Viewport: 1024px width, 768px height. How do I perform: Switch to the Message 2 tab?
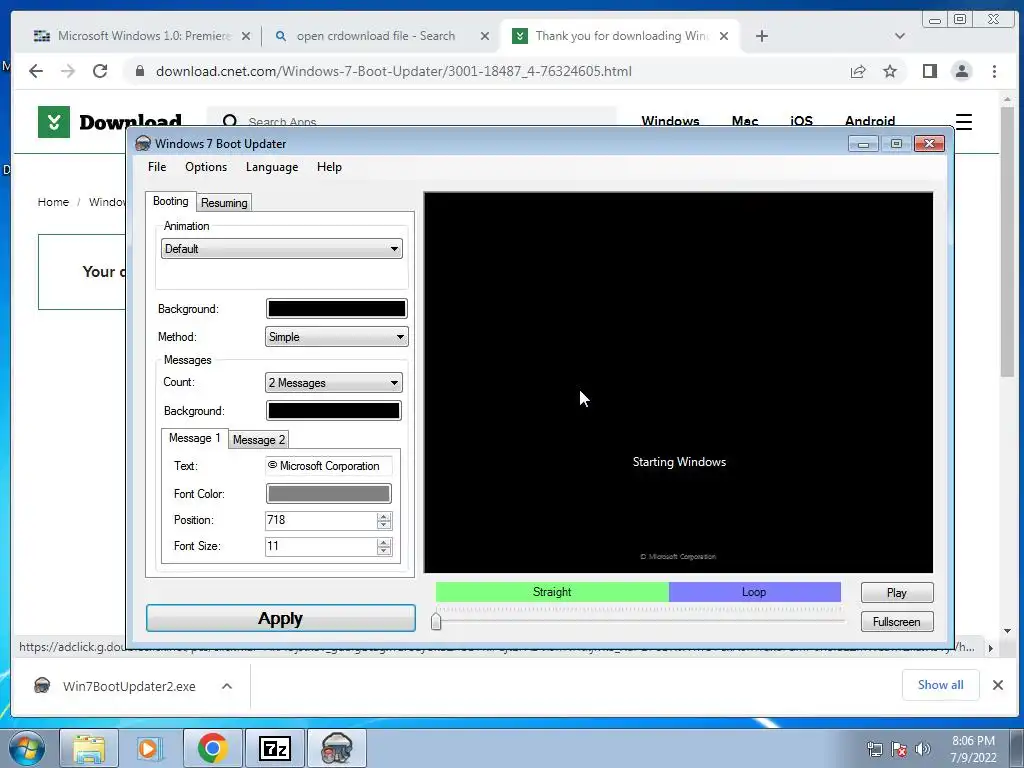point(259,440)
